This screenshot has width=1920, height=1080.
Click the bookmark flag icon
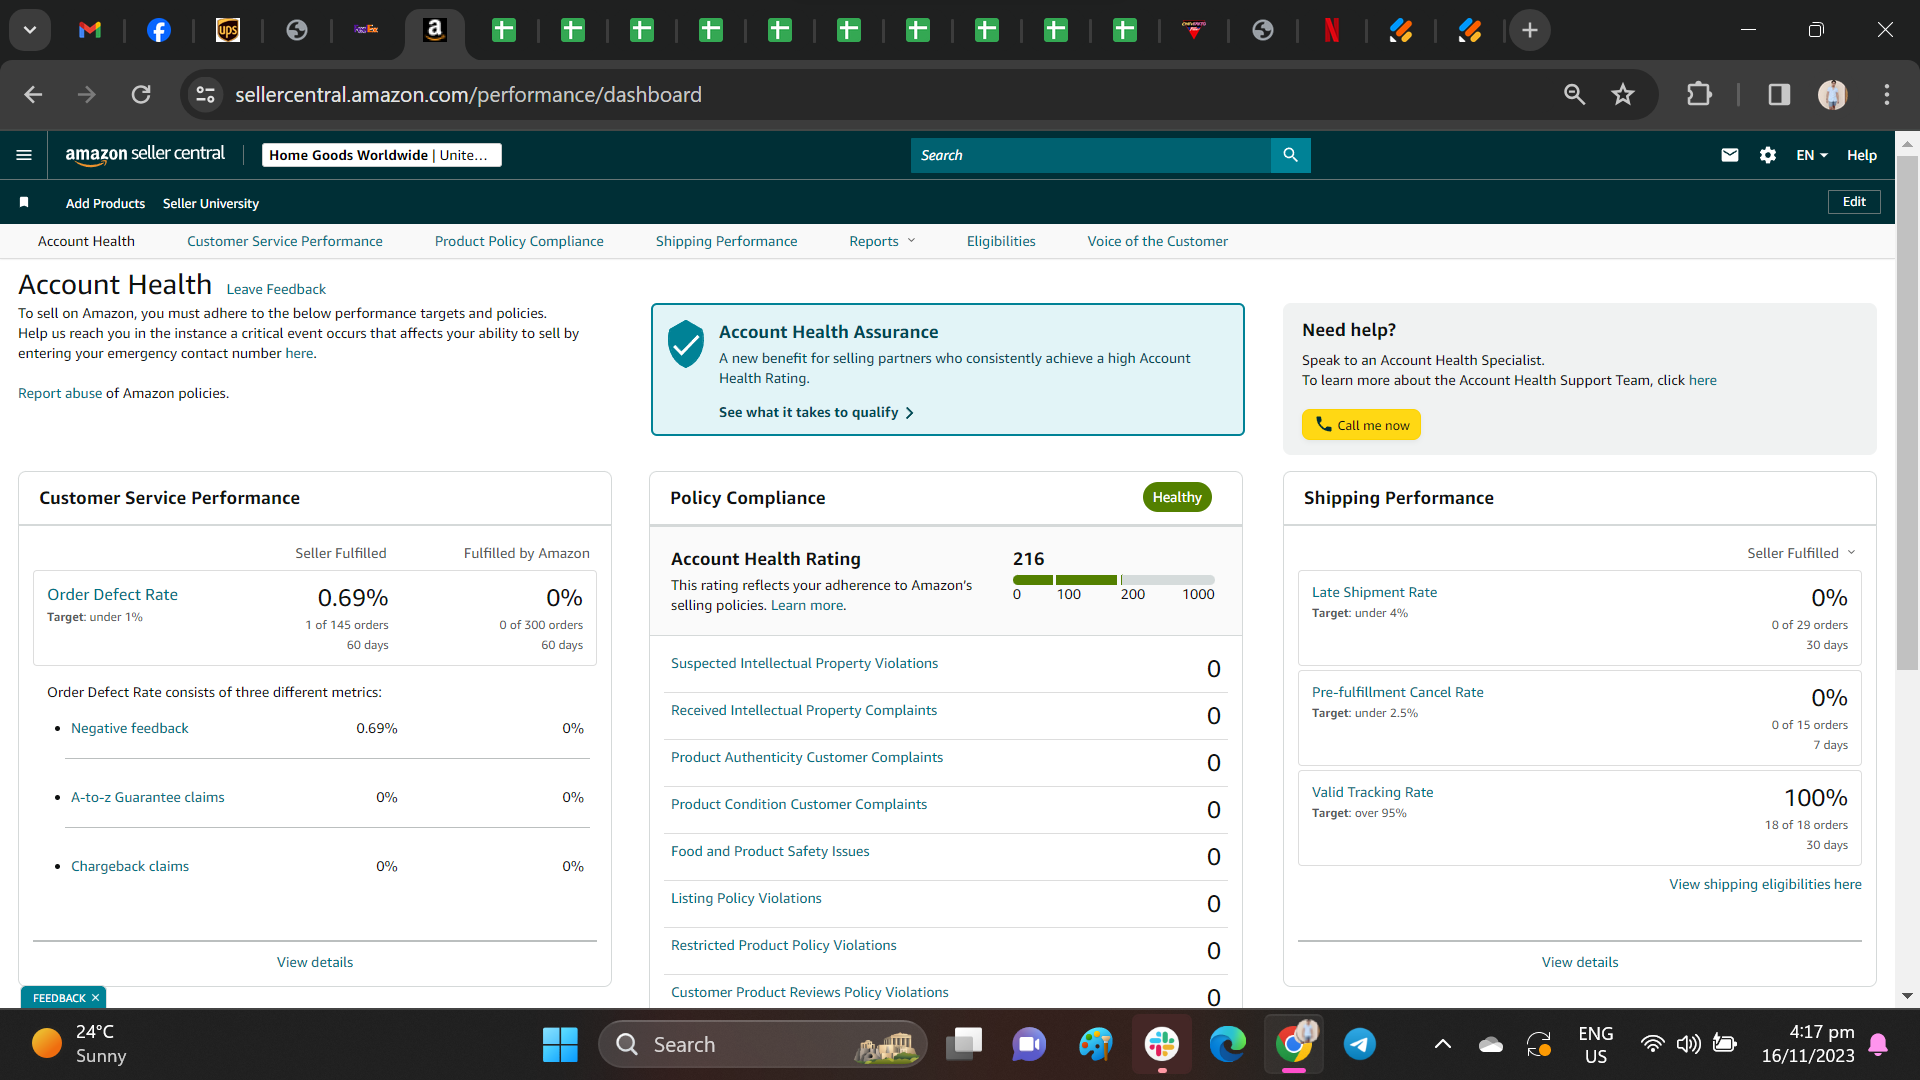24,203
